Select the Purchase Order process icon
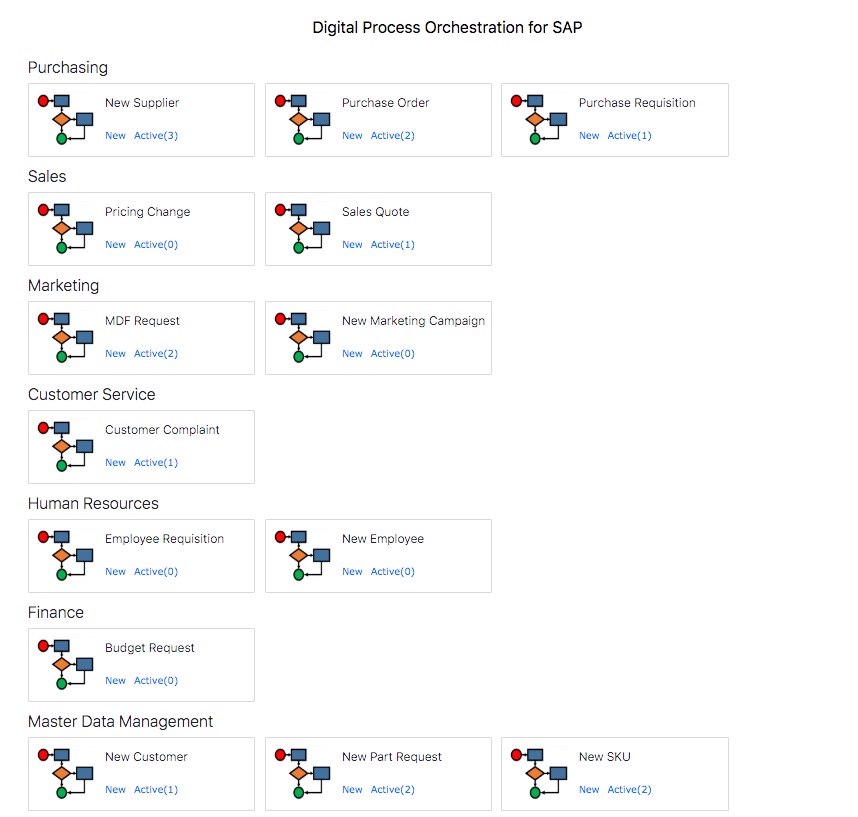Screen dimensions: 858x817 click(301, 117)
